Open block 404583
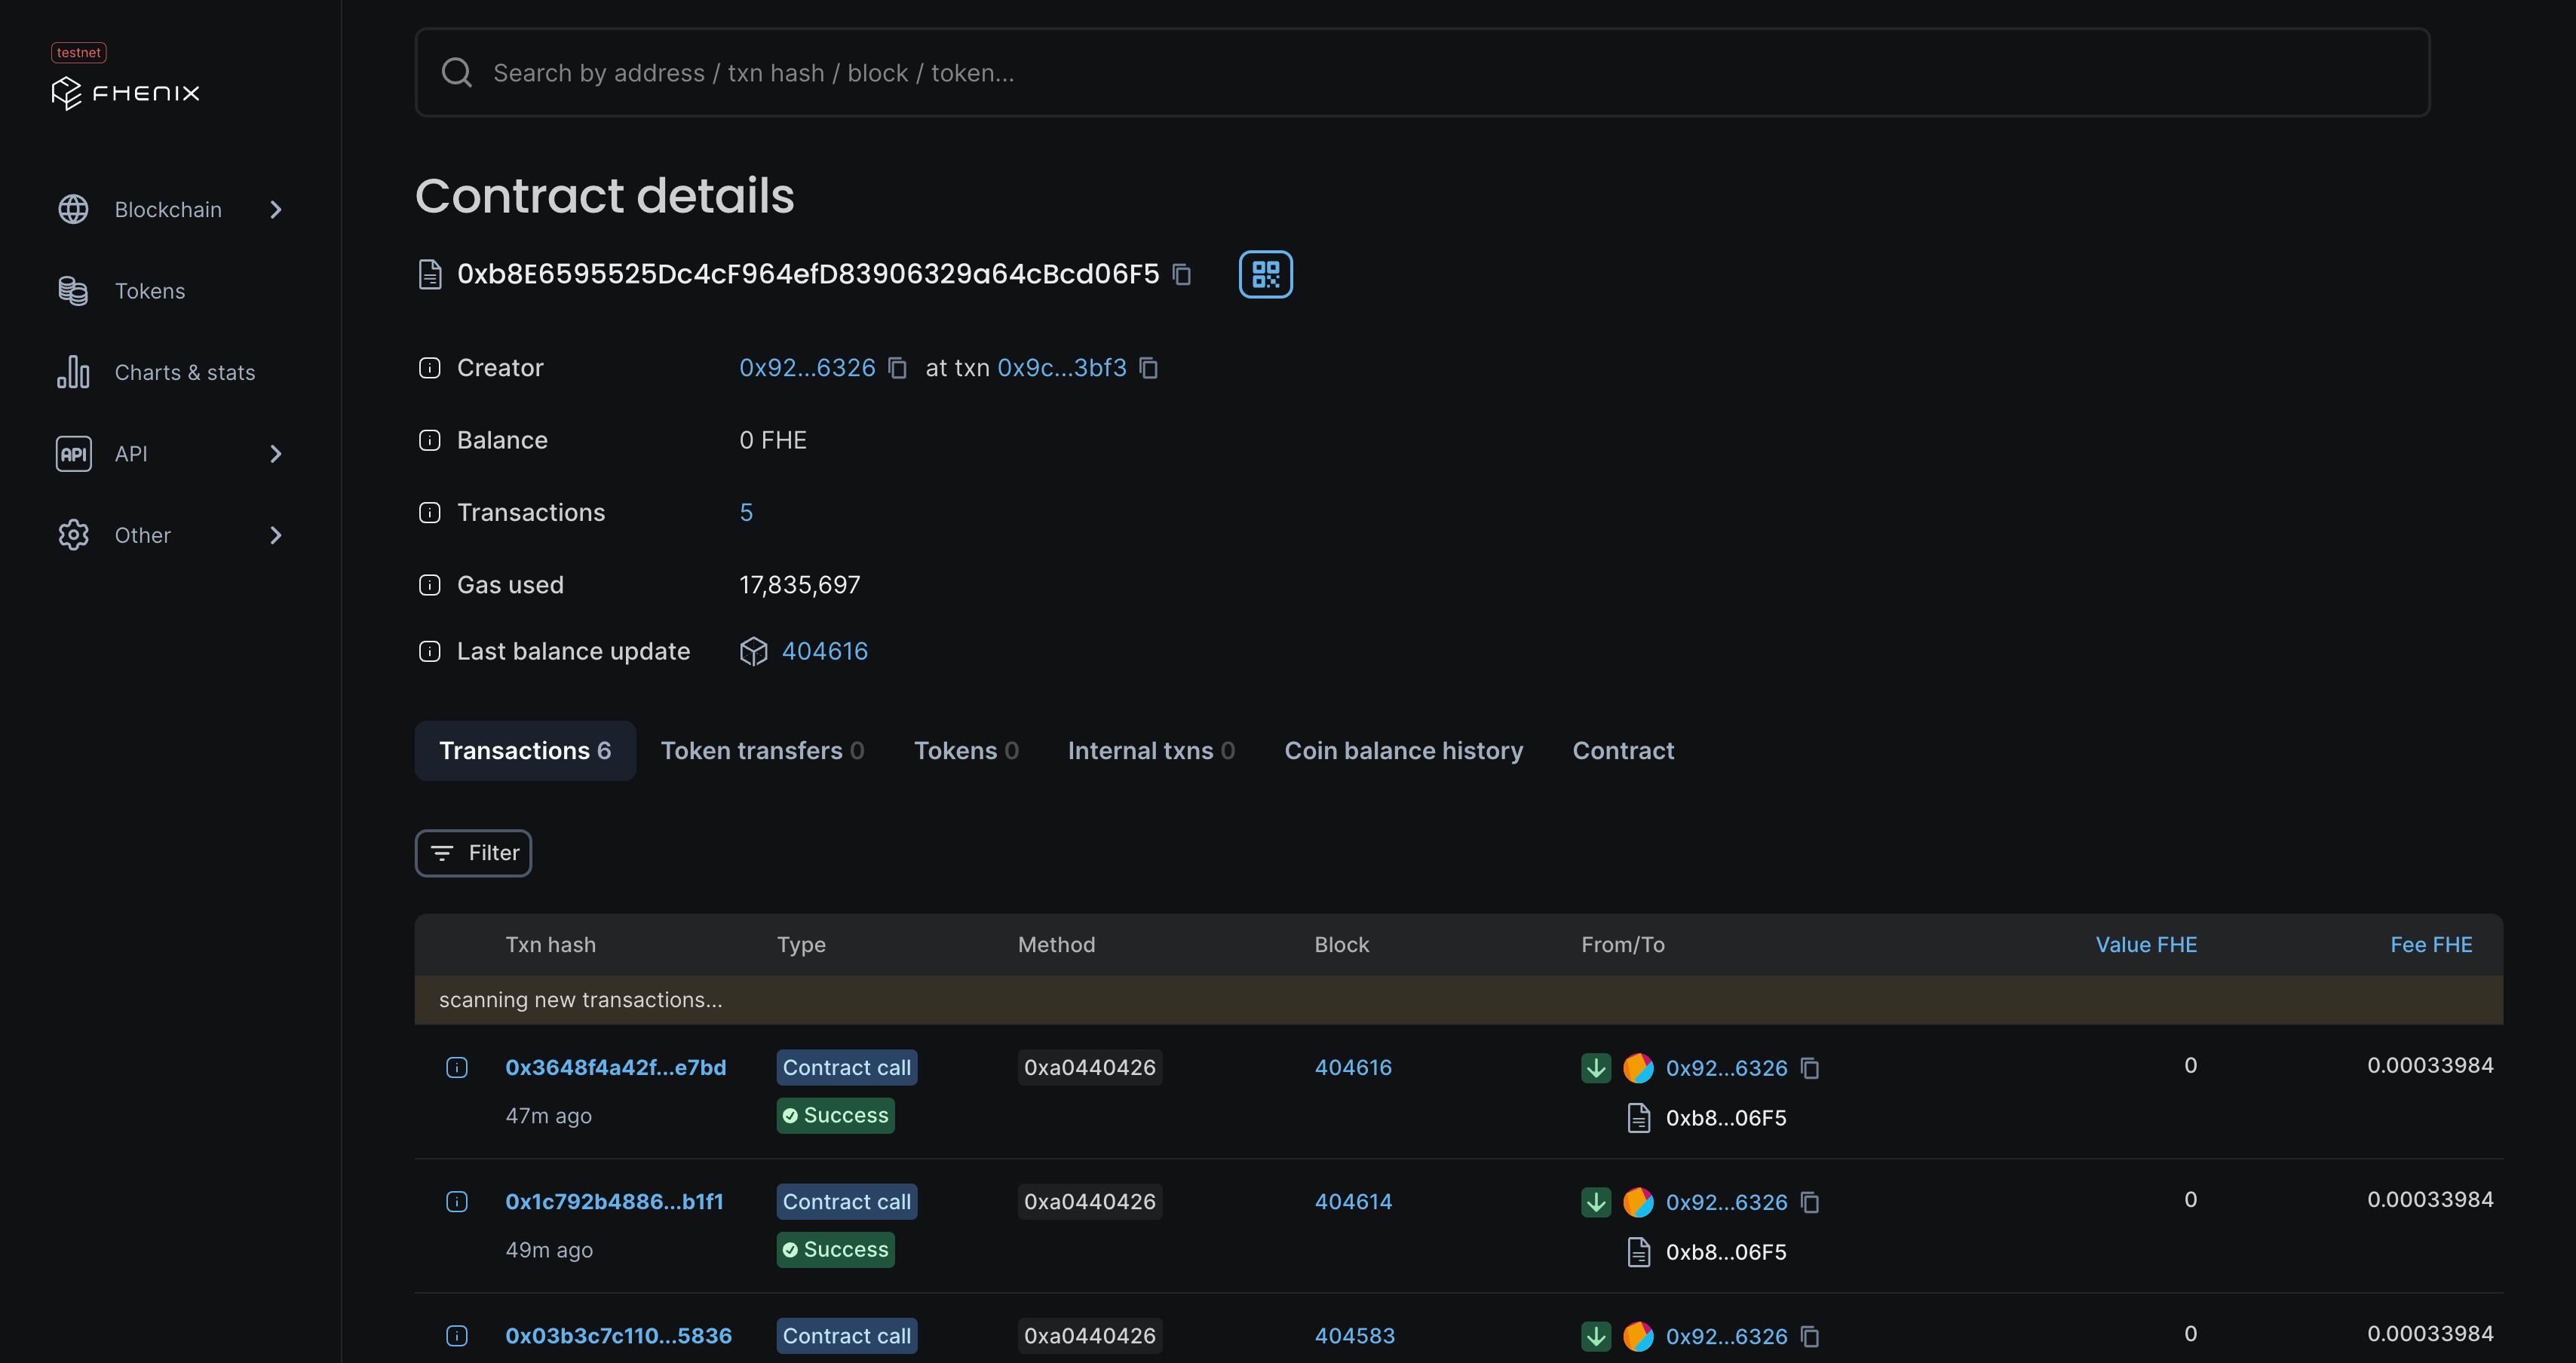 tap(1354, 1336)
